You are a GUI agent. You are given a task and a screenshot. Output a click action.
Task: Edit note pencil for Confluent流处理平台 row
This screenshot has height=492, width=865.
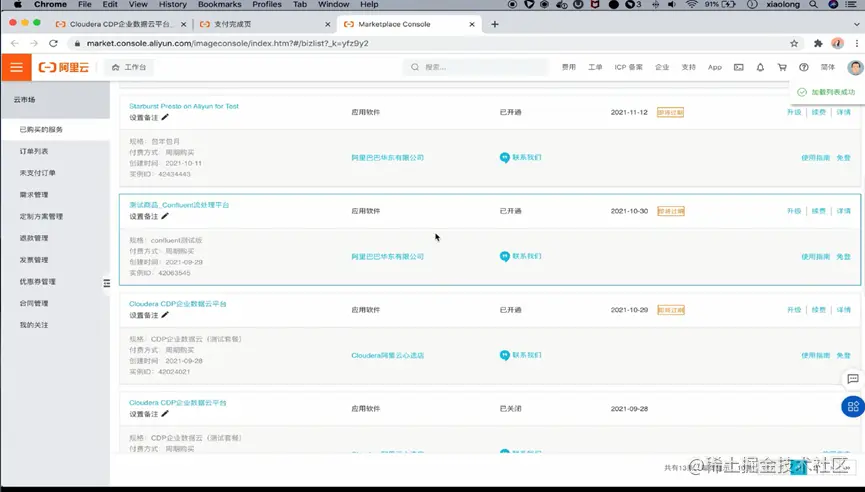point(165,216)
